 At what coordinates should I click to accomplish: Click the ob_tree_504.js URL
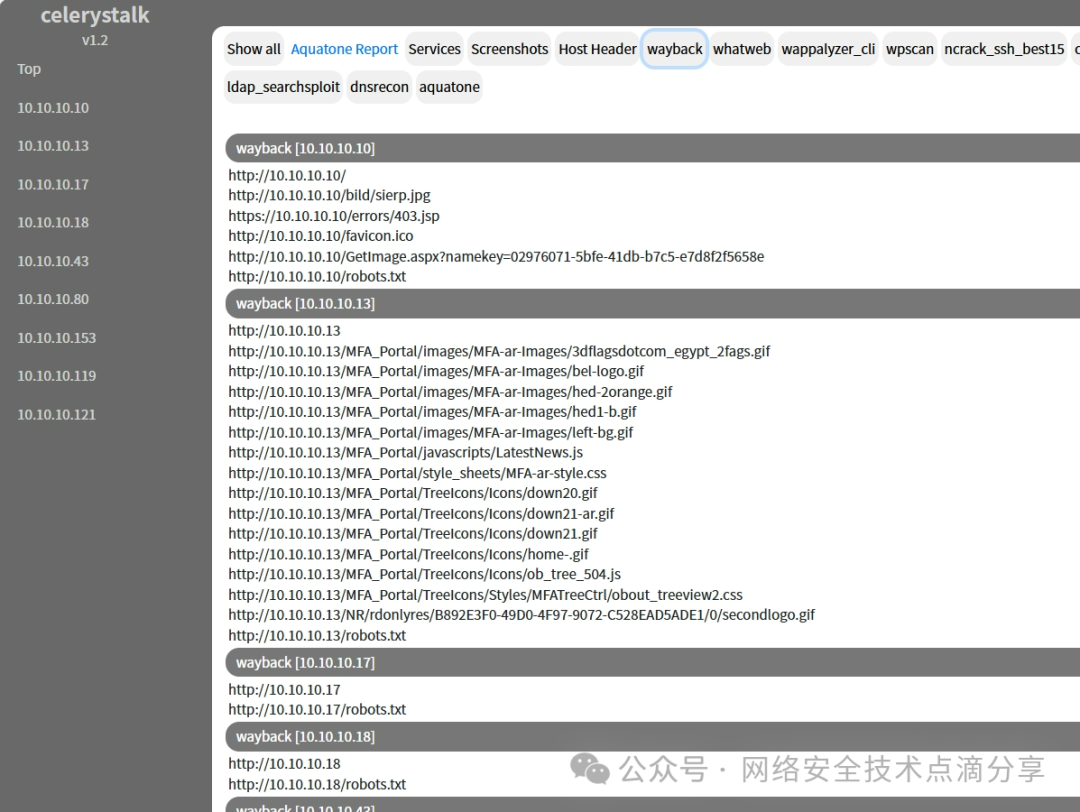[x=424, y=574]
